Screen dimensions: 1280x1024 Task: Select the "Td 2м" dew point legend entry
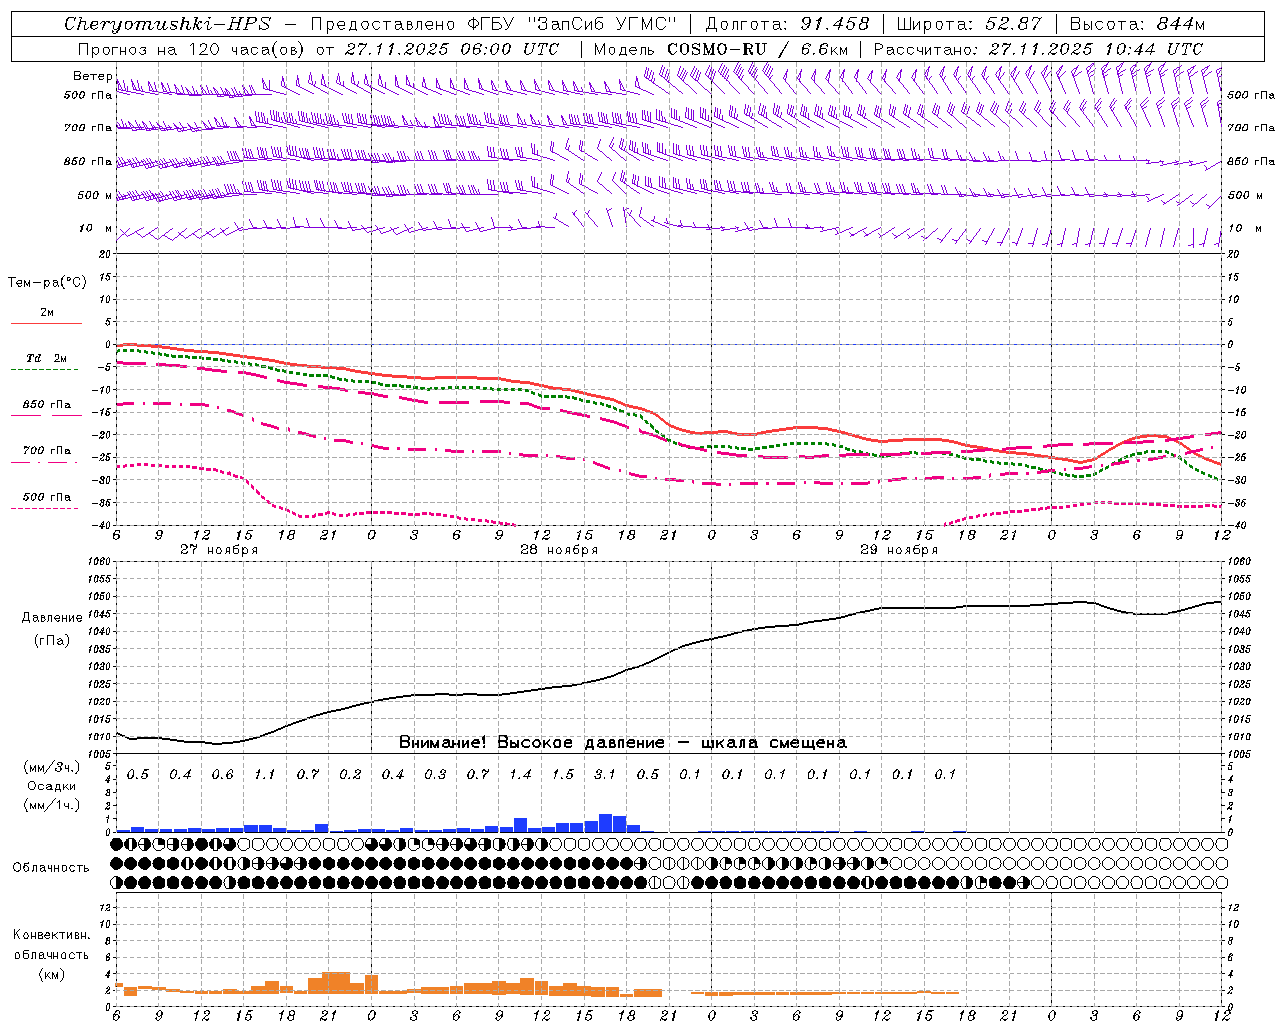46,358
